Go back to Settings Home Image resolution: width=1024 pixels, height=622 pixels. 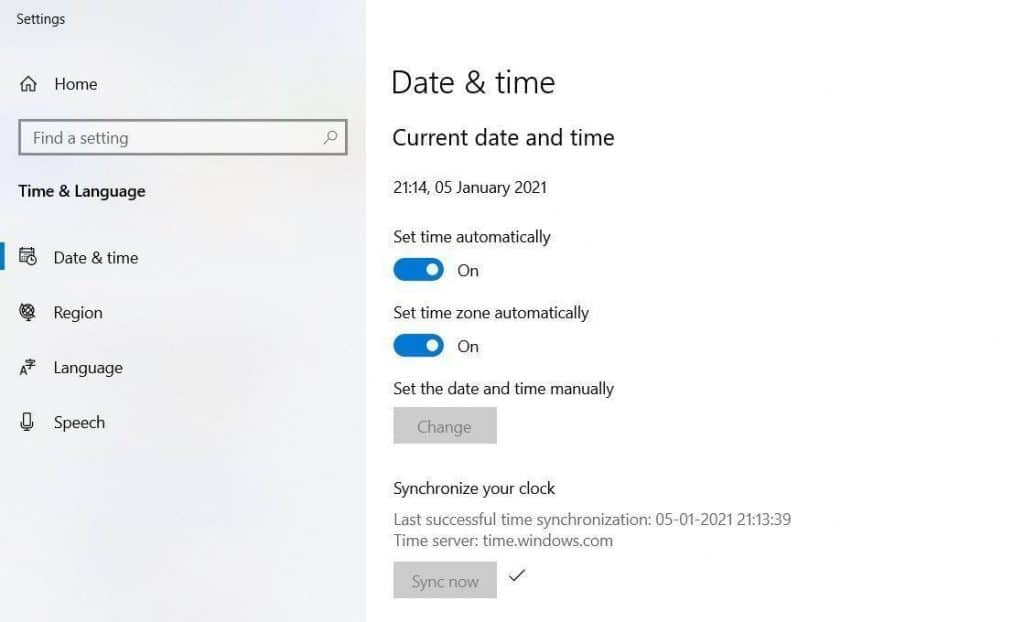pos(75,84)
